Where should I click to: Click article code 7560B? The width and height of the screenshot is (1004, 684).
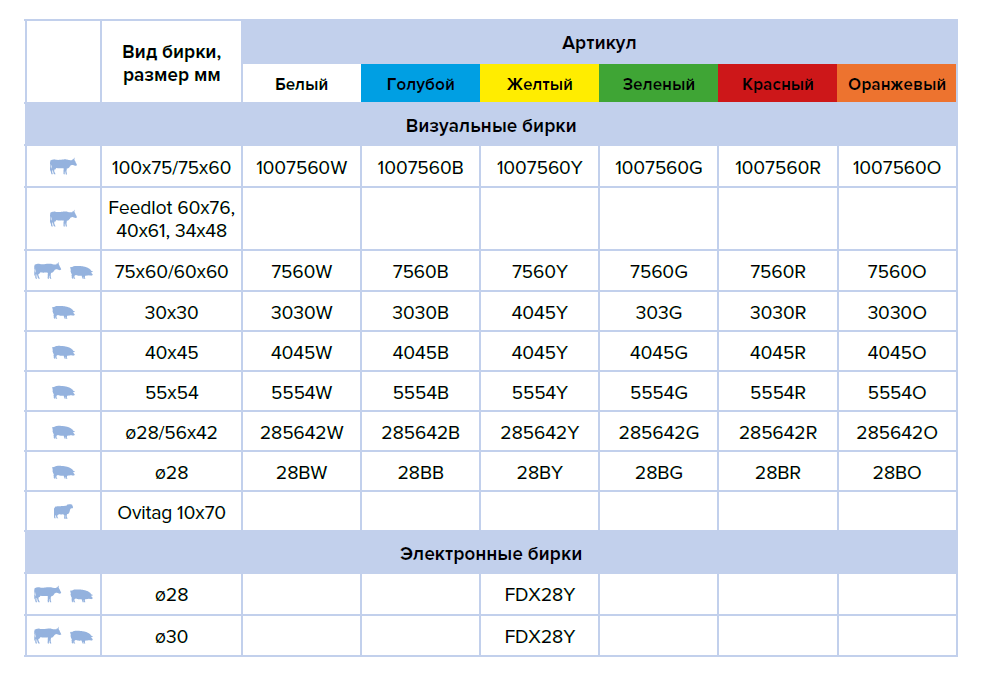tap(420, 272)
